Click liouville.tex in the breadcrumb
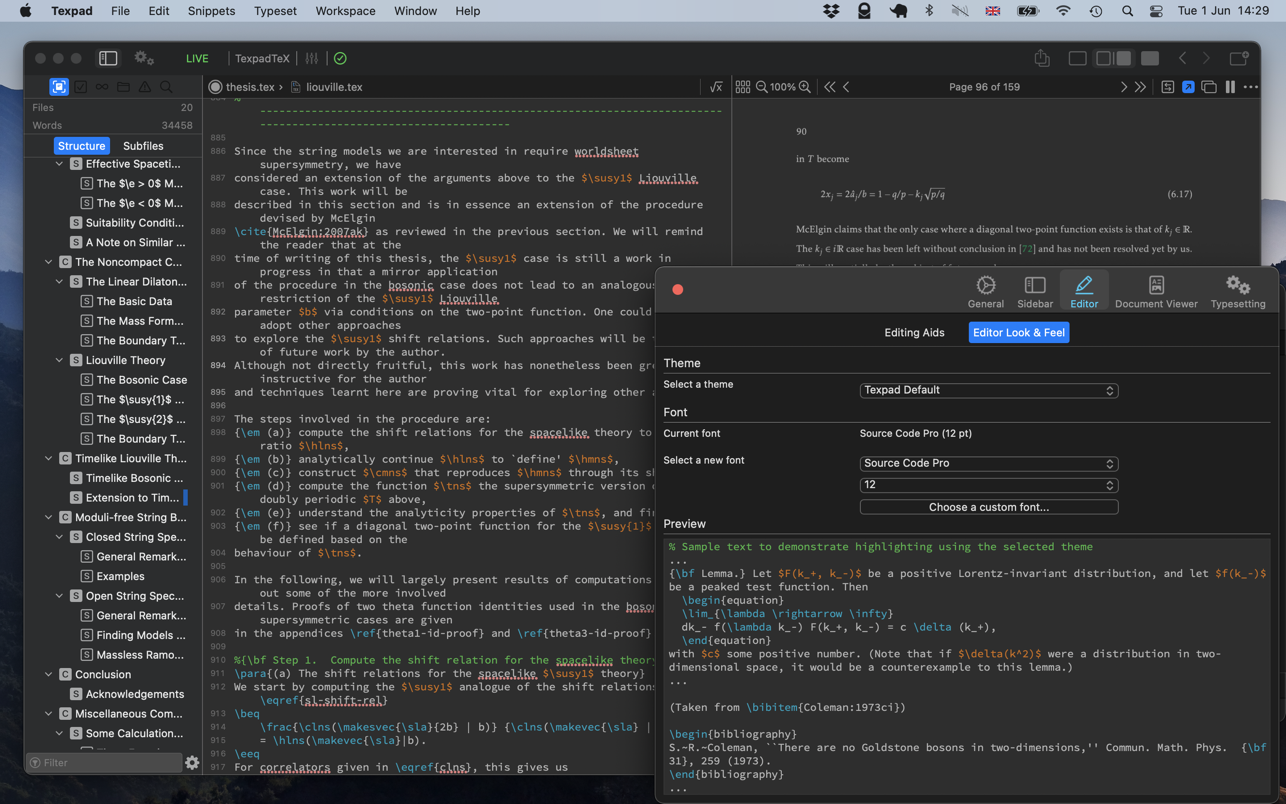Viewport: 1286px width, 804px height. [x=334, y=87]
